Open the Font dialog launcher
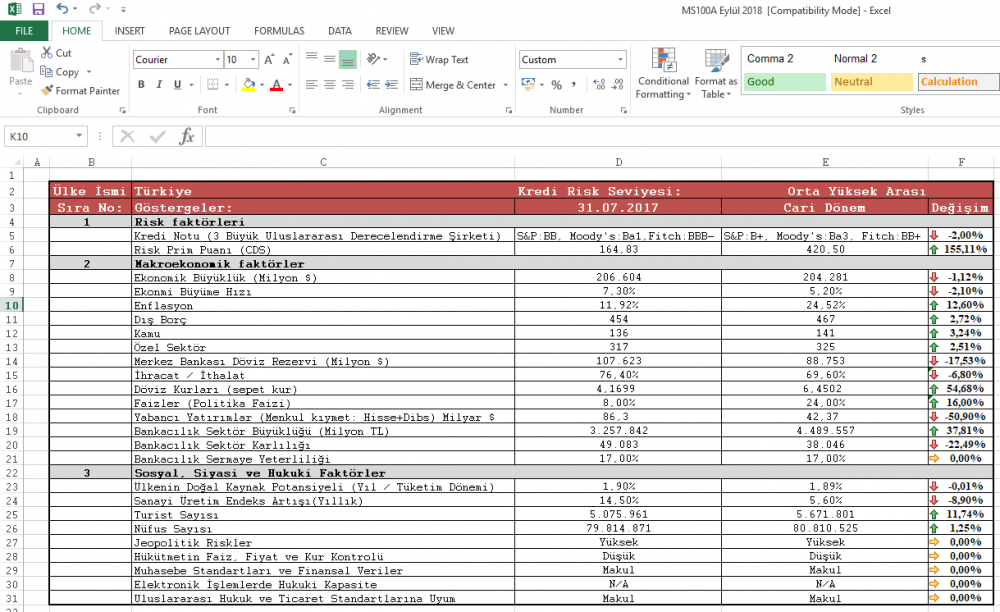Image resolution: width=1000 pixels, height=612 pixels. click(292, 110)
